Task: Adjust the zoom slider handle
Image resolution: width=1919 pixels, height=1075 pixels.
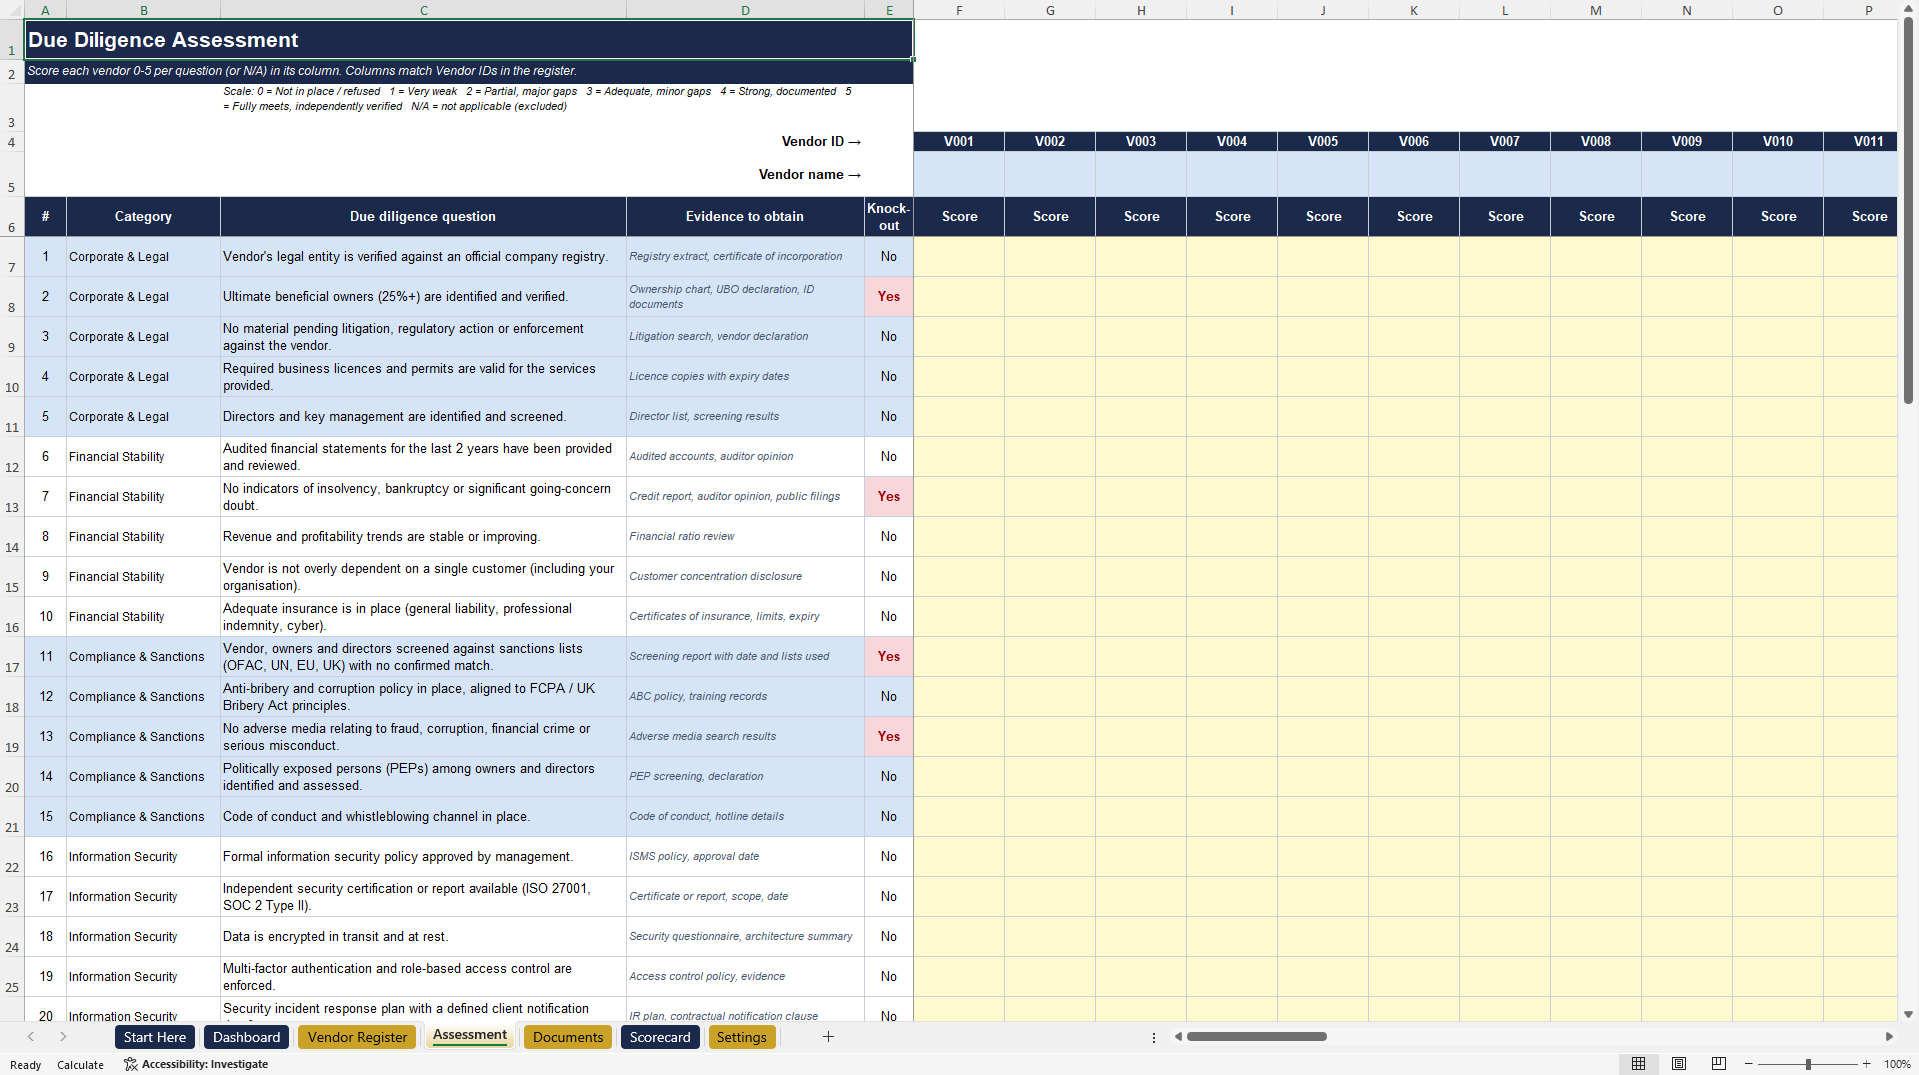Action: pyautogui.click(x=1808, y=1064)
